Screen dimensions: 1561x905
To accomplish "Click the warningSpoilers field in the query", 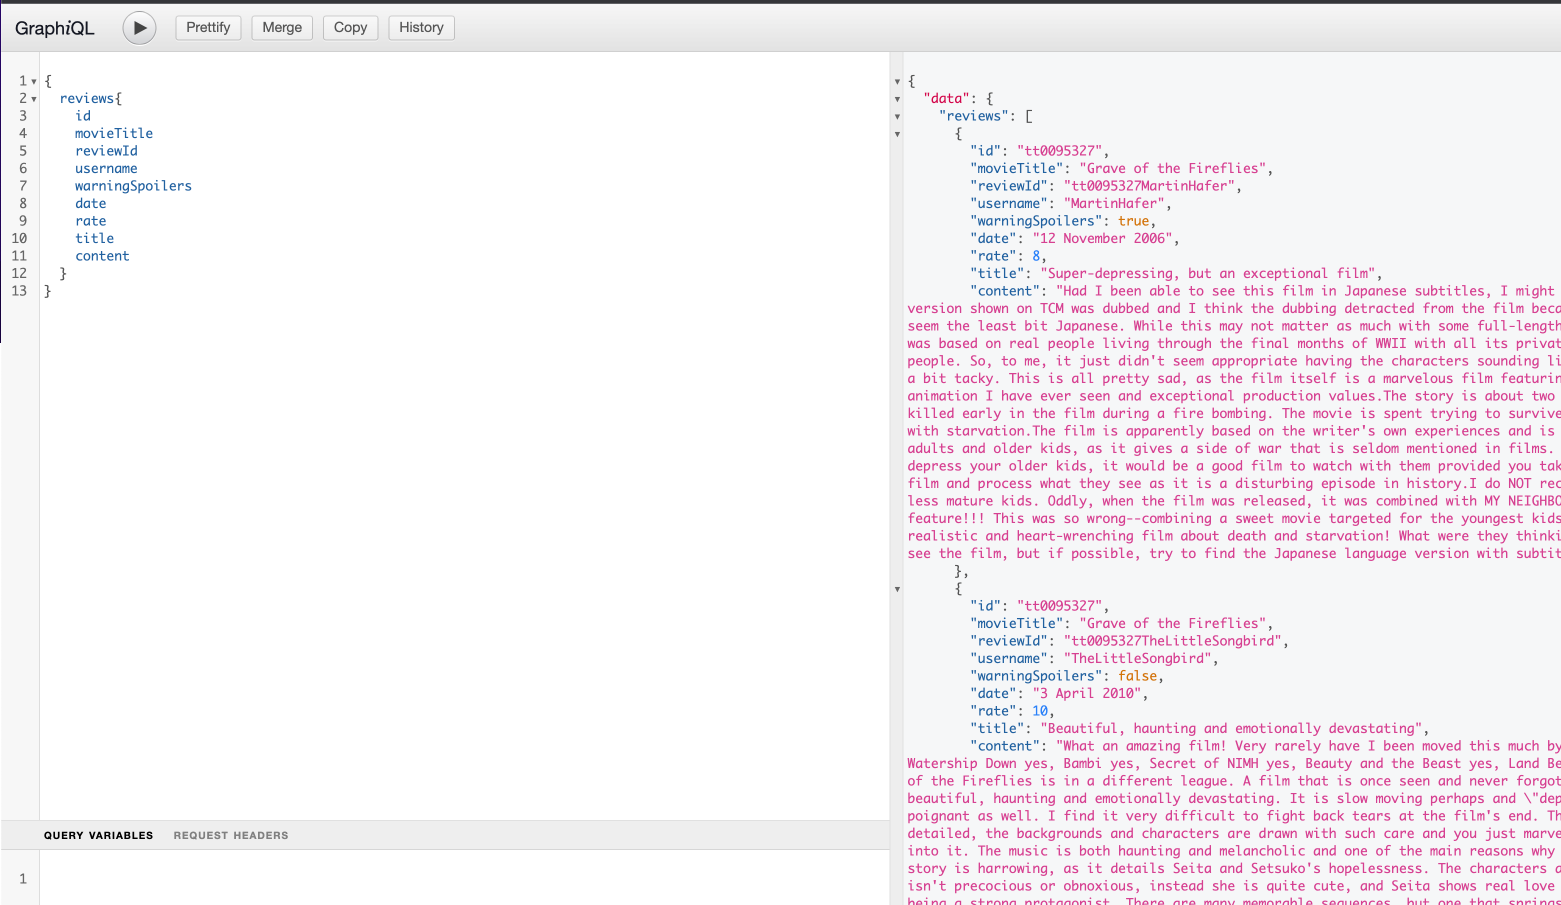I will pos(133,186).
